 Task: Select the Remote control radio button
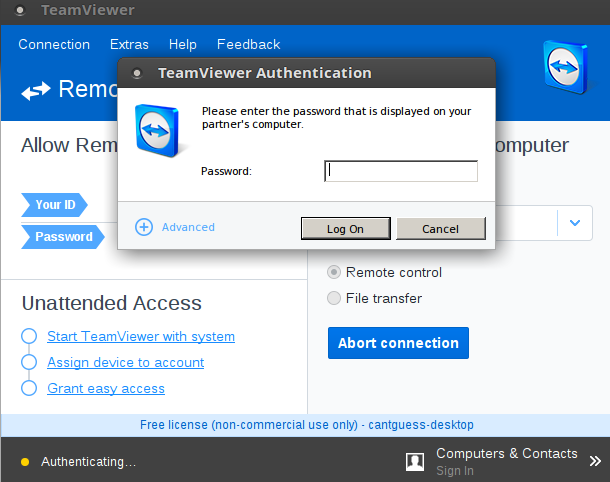tap(334, 272)
